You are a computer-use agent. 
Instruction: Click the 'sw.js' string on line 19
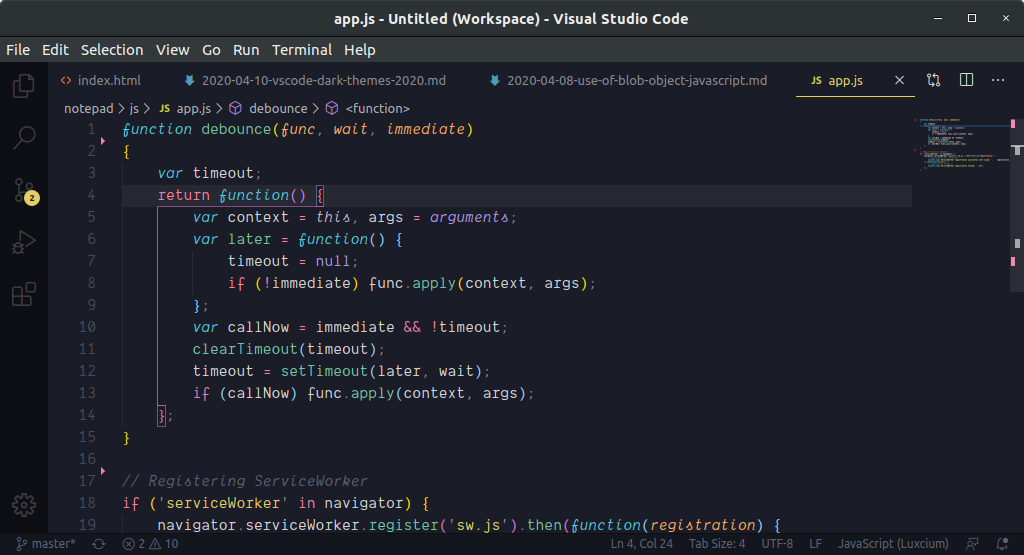pyautogui.click(x=478, y=526)
